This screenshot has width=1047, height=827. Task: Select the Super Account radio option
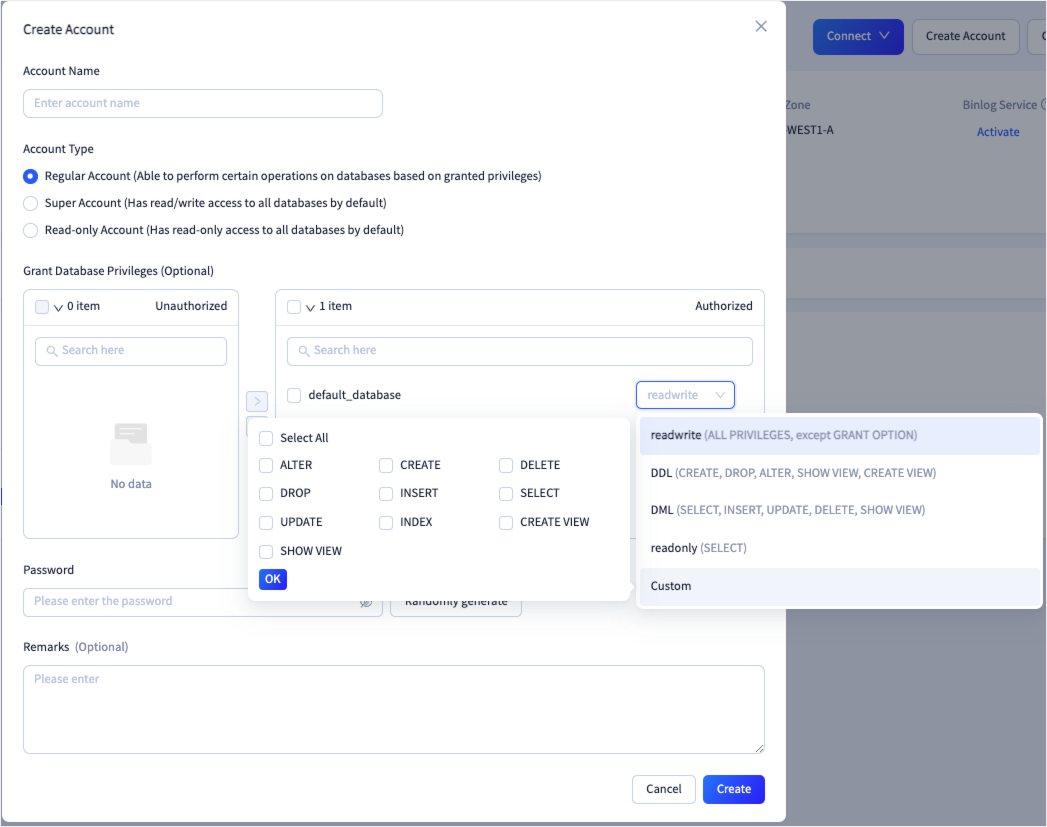(31, 203)
